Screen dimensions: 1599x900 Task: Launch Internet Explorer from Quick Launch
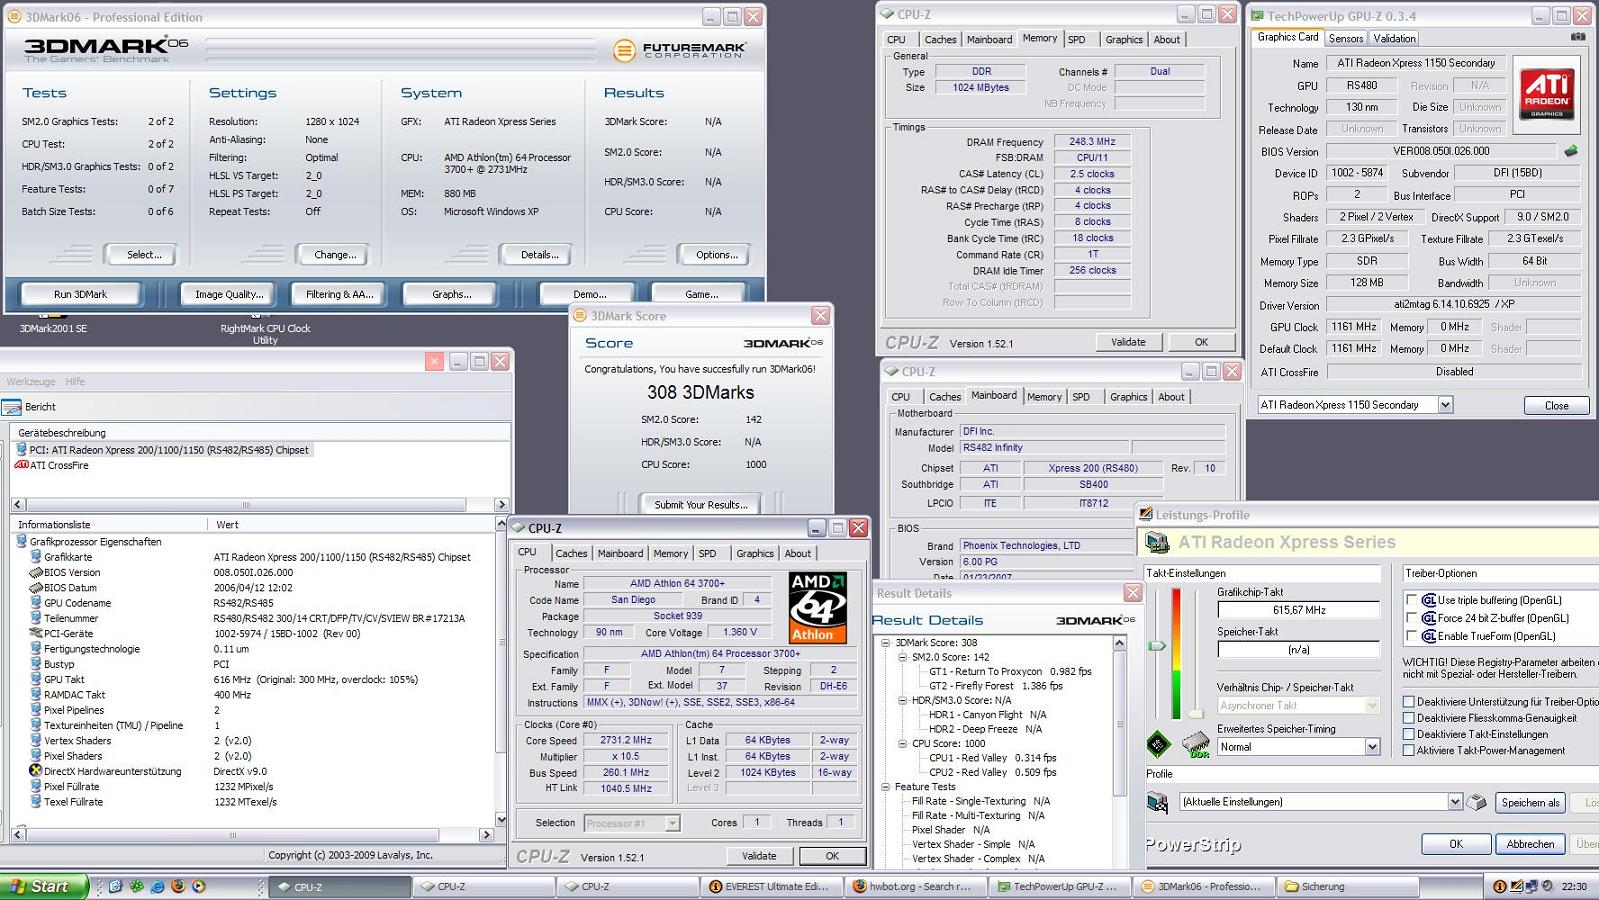[157, 887]
